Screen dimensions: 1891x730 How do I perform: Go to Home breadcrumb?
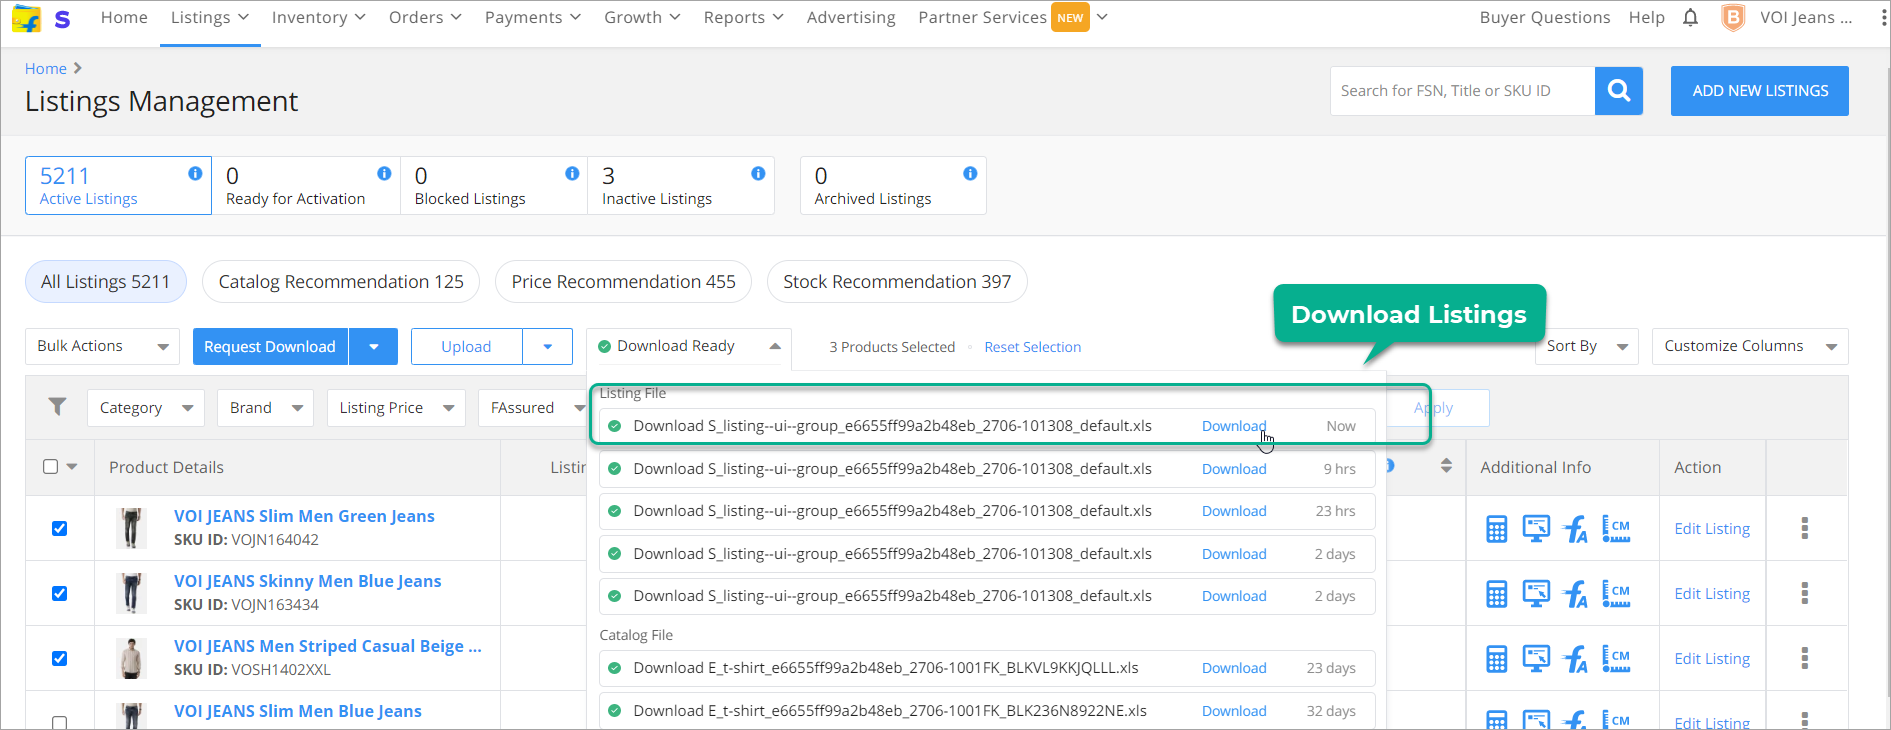(x=46, y=68)
